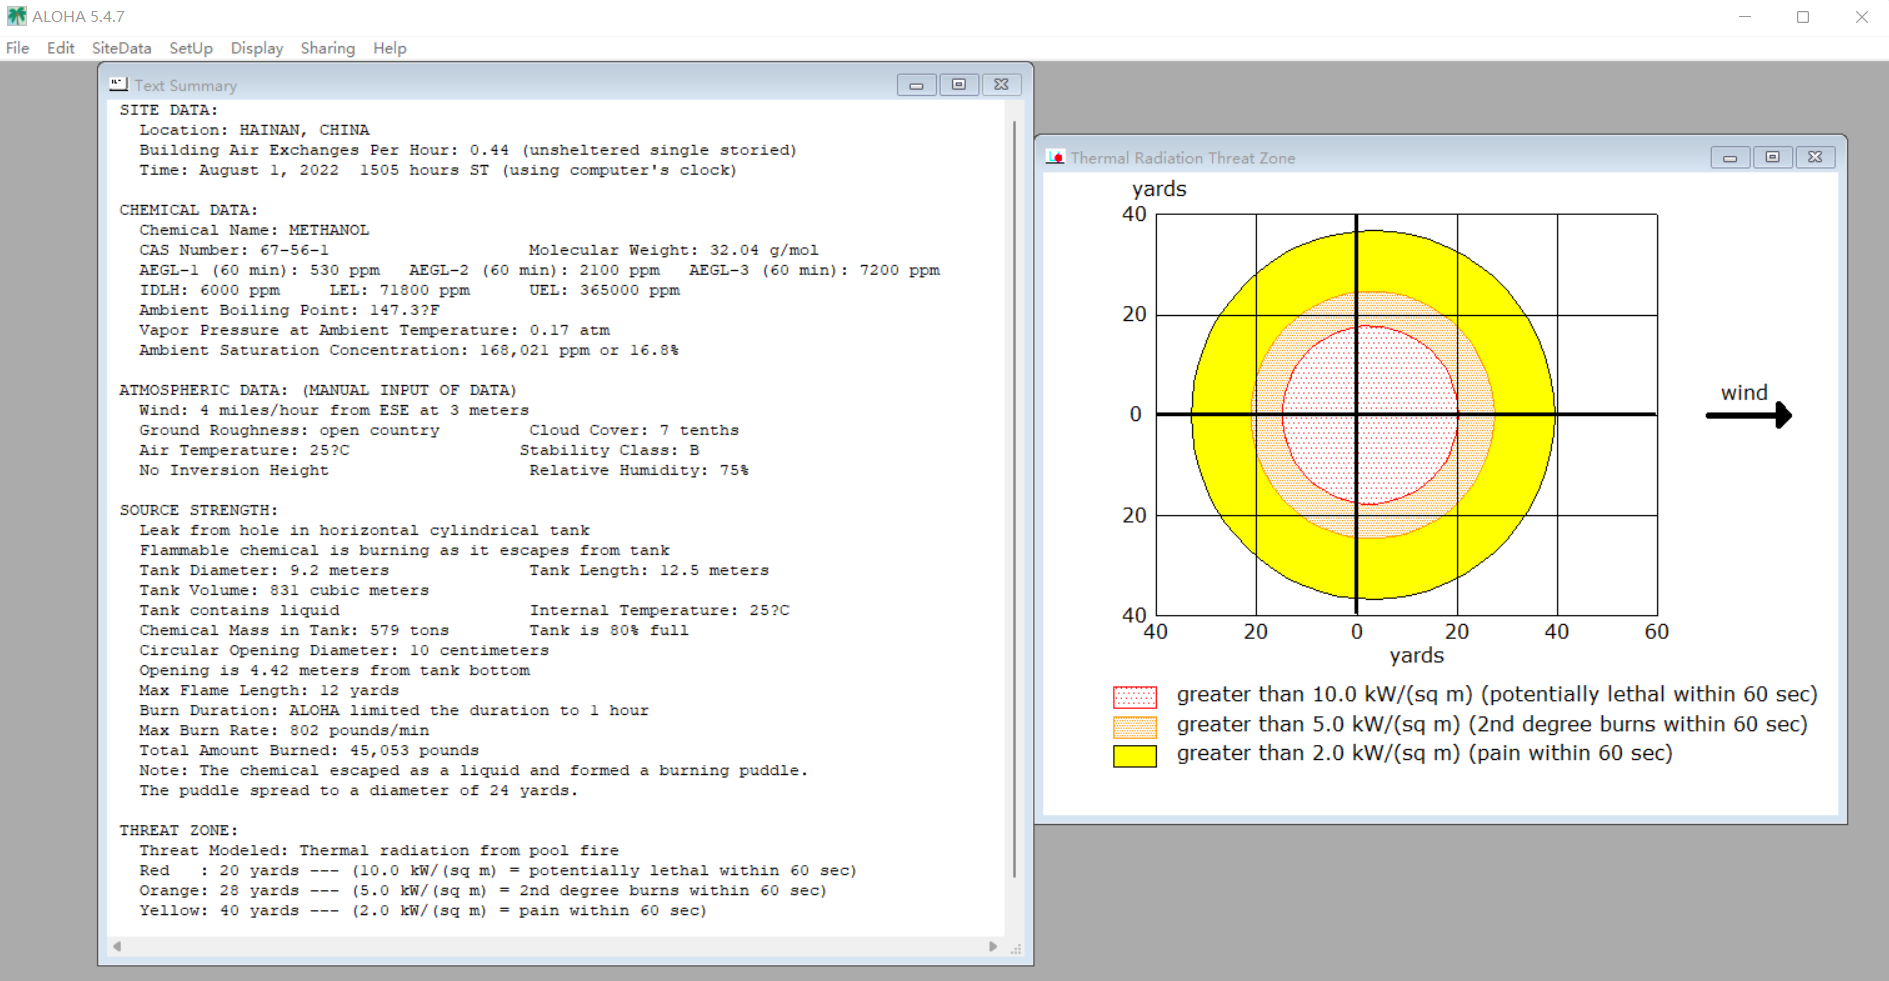The height and width of the screenshot is (981, 1889).
Task: Click the 'THREAT ZONE:' heading
Action: [x=179, y=830]
